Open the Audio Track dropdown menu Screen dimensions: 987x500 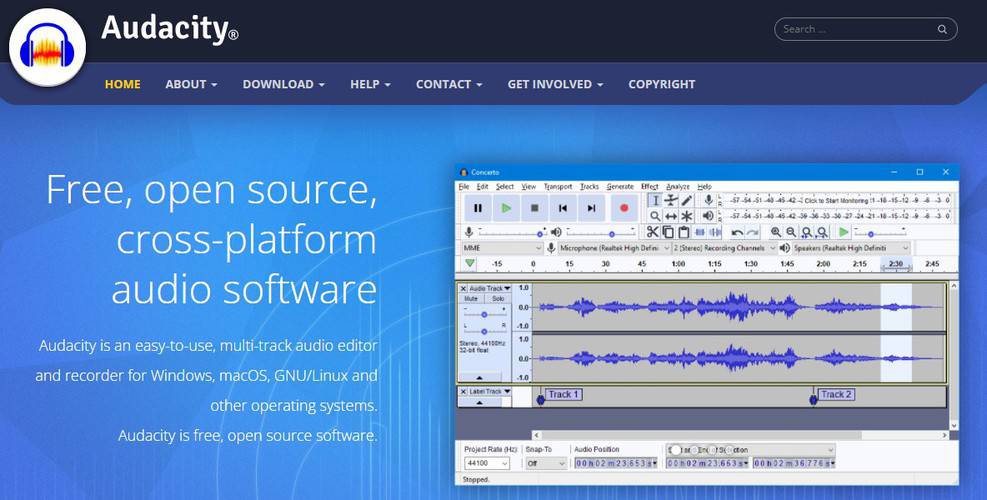pyautogui.click(x=490, y=288)
